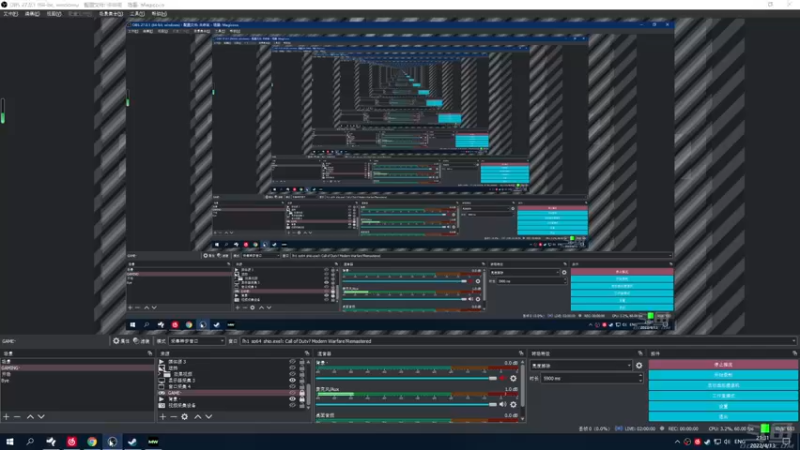Select the GAMING scene
The height and width of the screenshot is (450, 800).
pyautogui.click(x=77, y=368)
